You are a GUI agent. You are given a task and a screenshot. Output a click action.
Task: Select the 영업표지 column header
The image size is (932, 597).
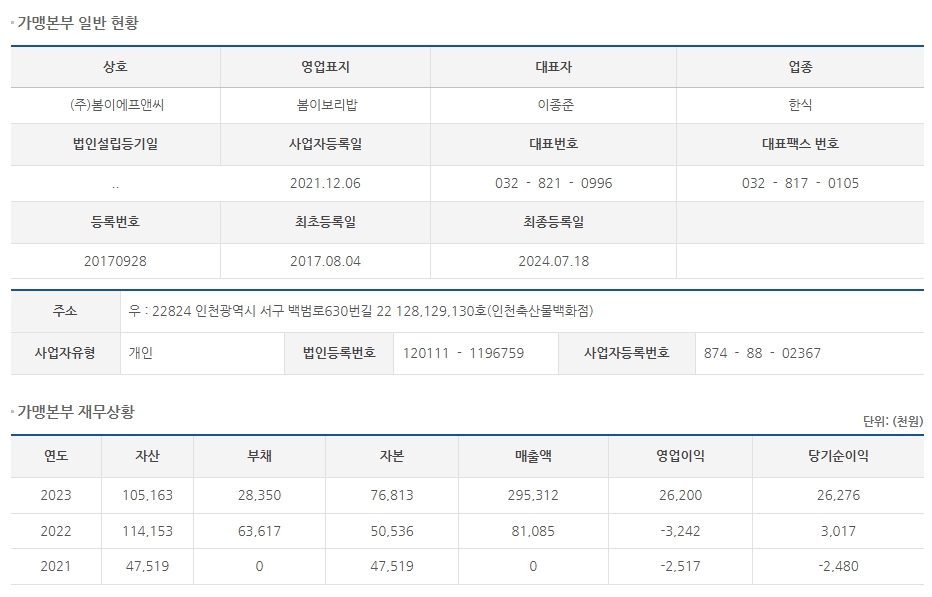coord(325,67)
